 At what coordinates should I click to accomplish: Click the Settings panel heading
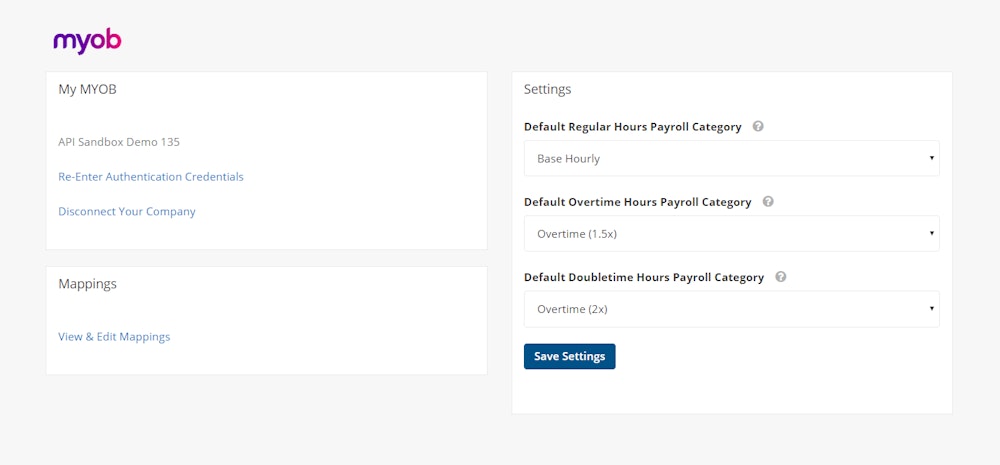(x=548, y=89)
